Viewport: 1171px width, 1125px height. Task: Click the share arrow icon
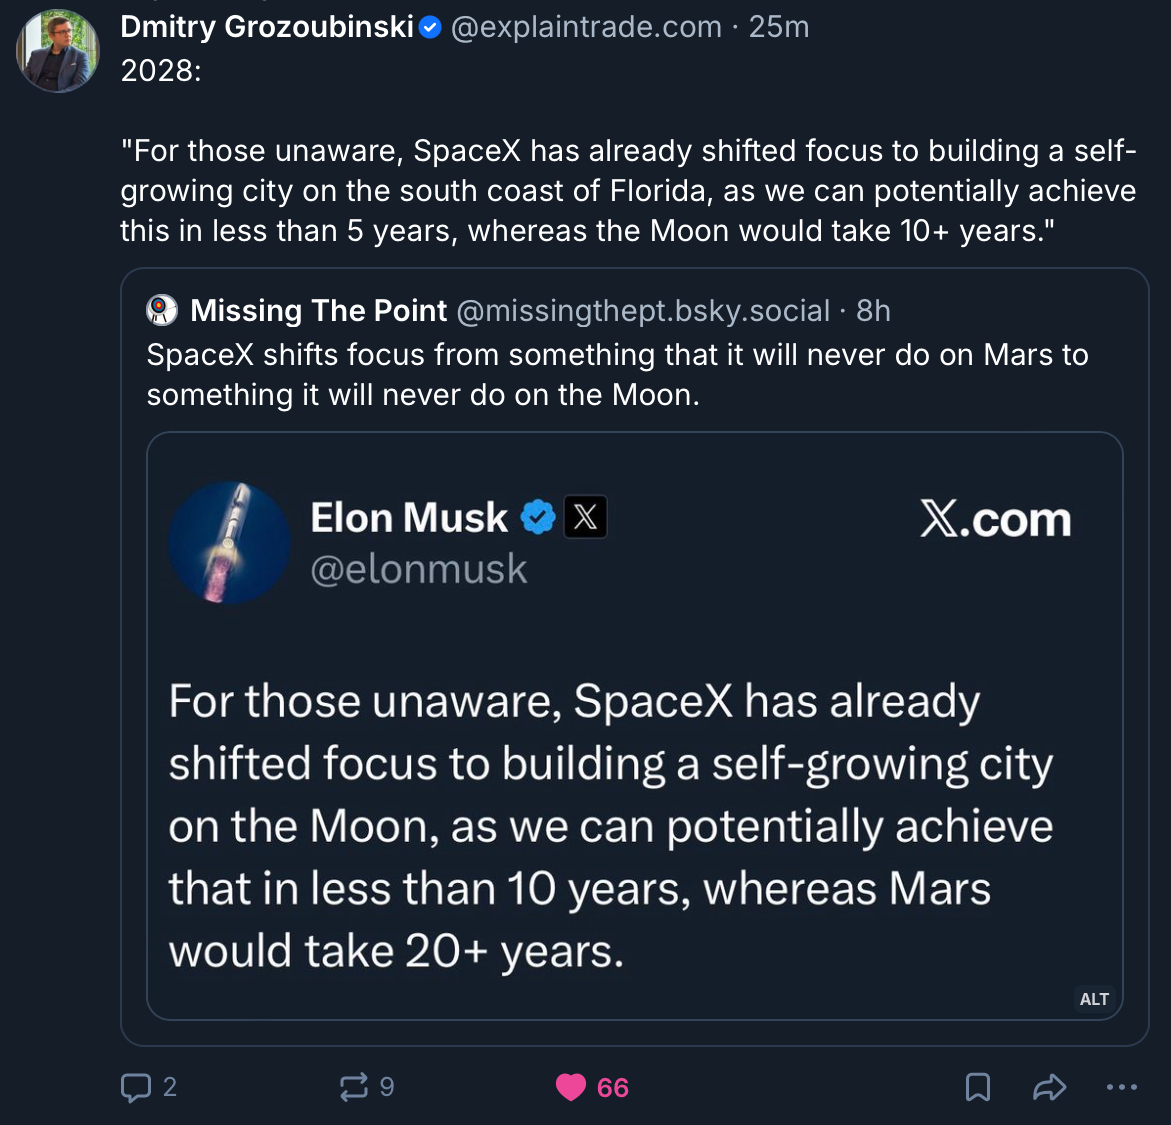pyautogui.click(x=1049, y=1087)
